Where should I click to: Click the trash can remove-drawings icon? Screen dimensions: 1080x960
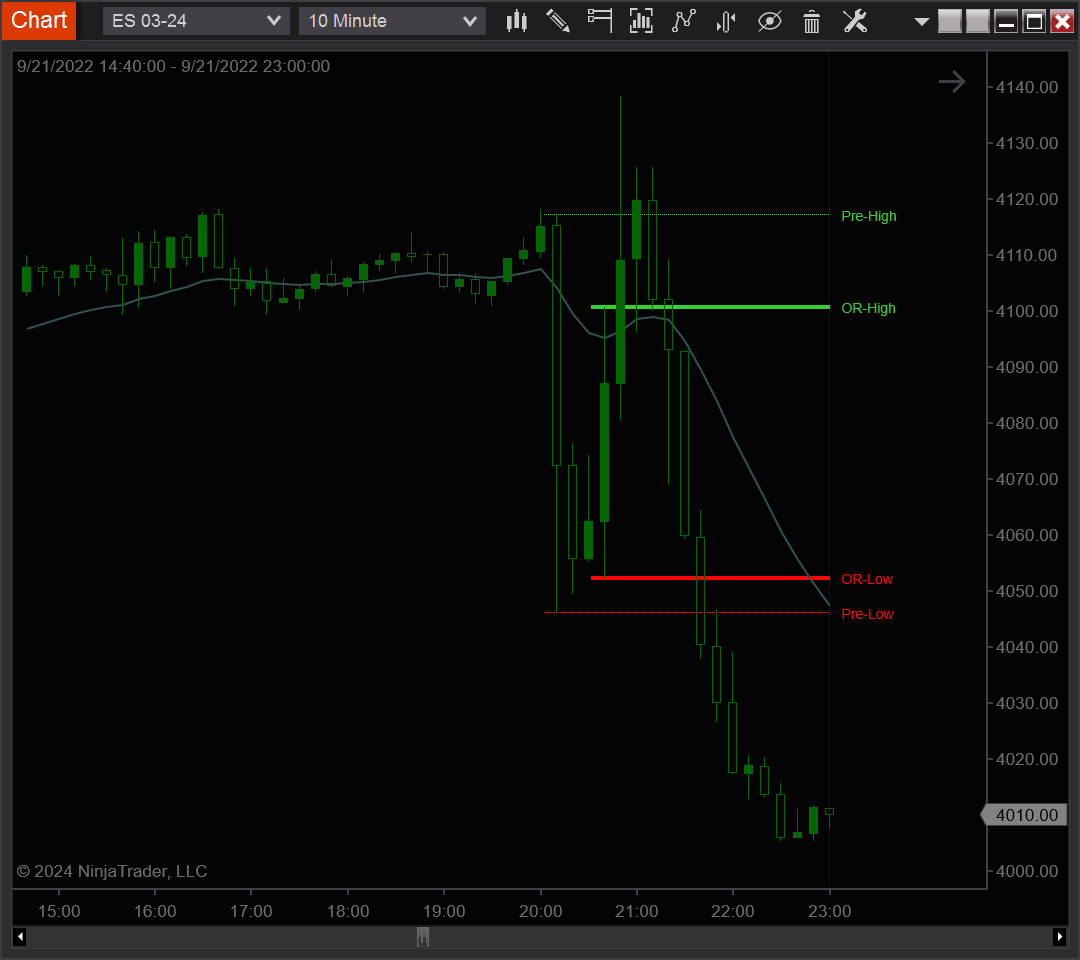click(x=812, y=21)
